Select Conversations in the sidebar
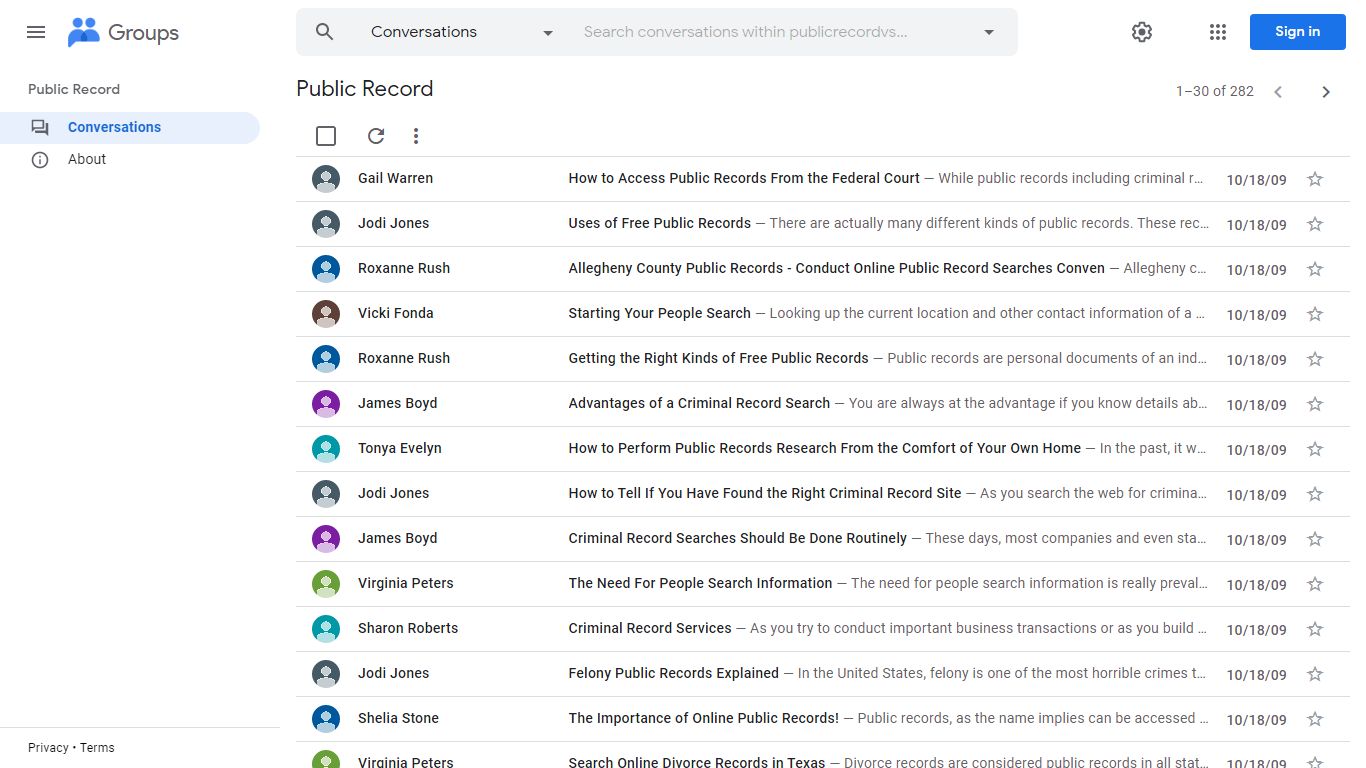Viewport: 1366px width, 768px height. (130, 128)
